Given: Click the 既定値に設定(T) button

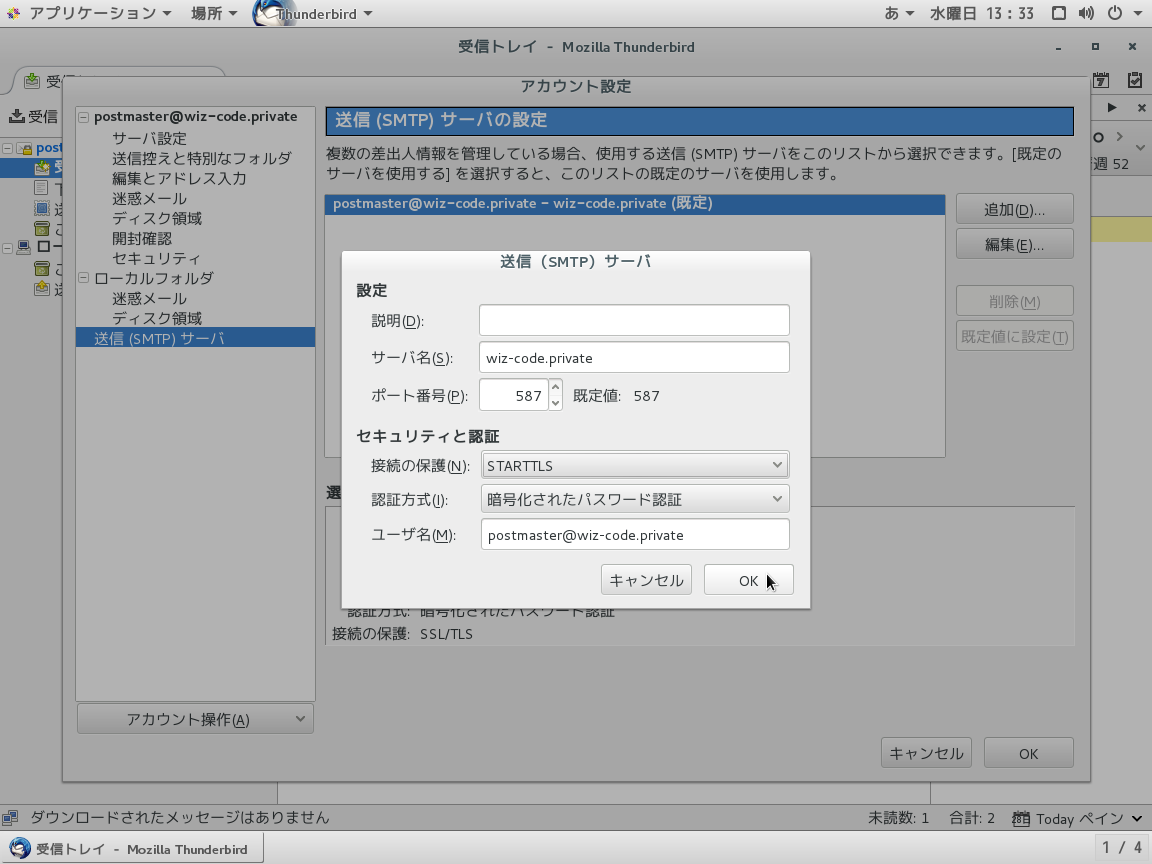Looking at the screenshot, I should [x=1015, y=336].
